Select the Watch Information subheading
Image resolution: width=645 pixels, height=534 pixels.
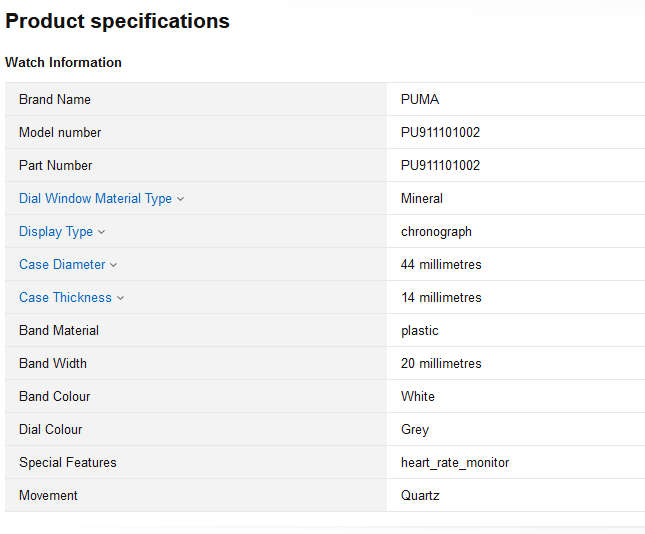[x=63, y=62]
